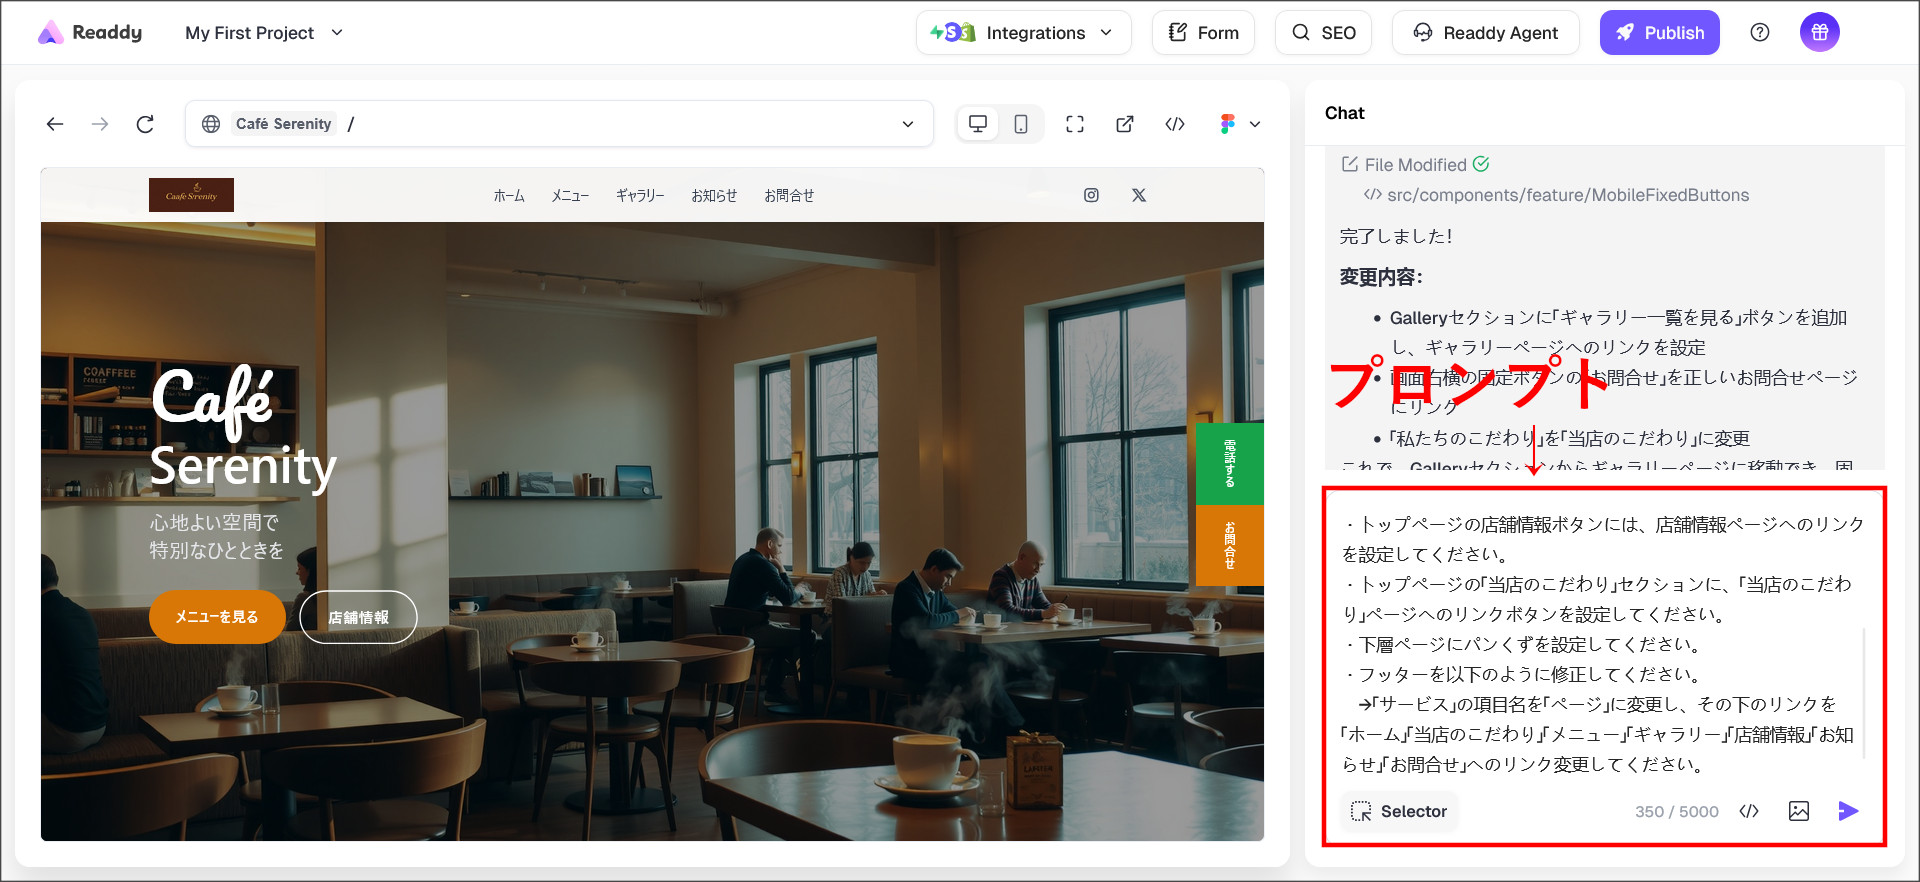Open the Integrations dropdown
The image size is (1920, 882).
point(1023,33)
